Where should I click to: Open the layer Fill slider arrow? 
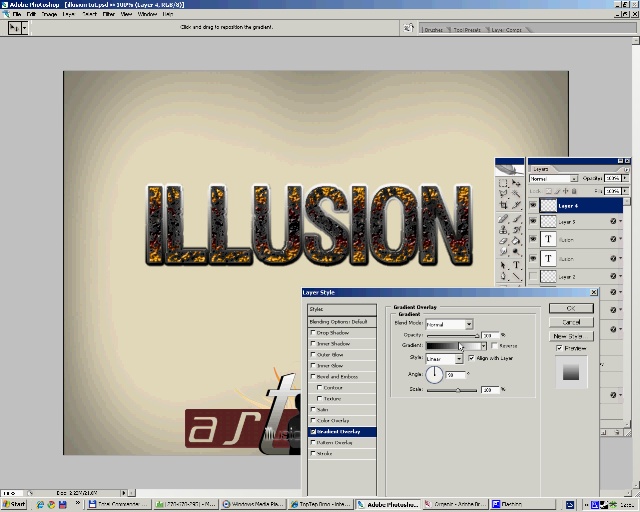point(625,191)
